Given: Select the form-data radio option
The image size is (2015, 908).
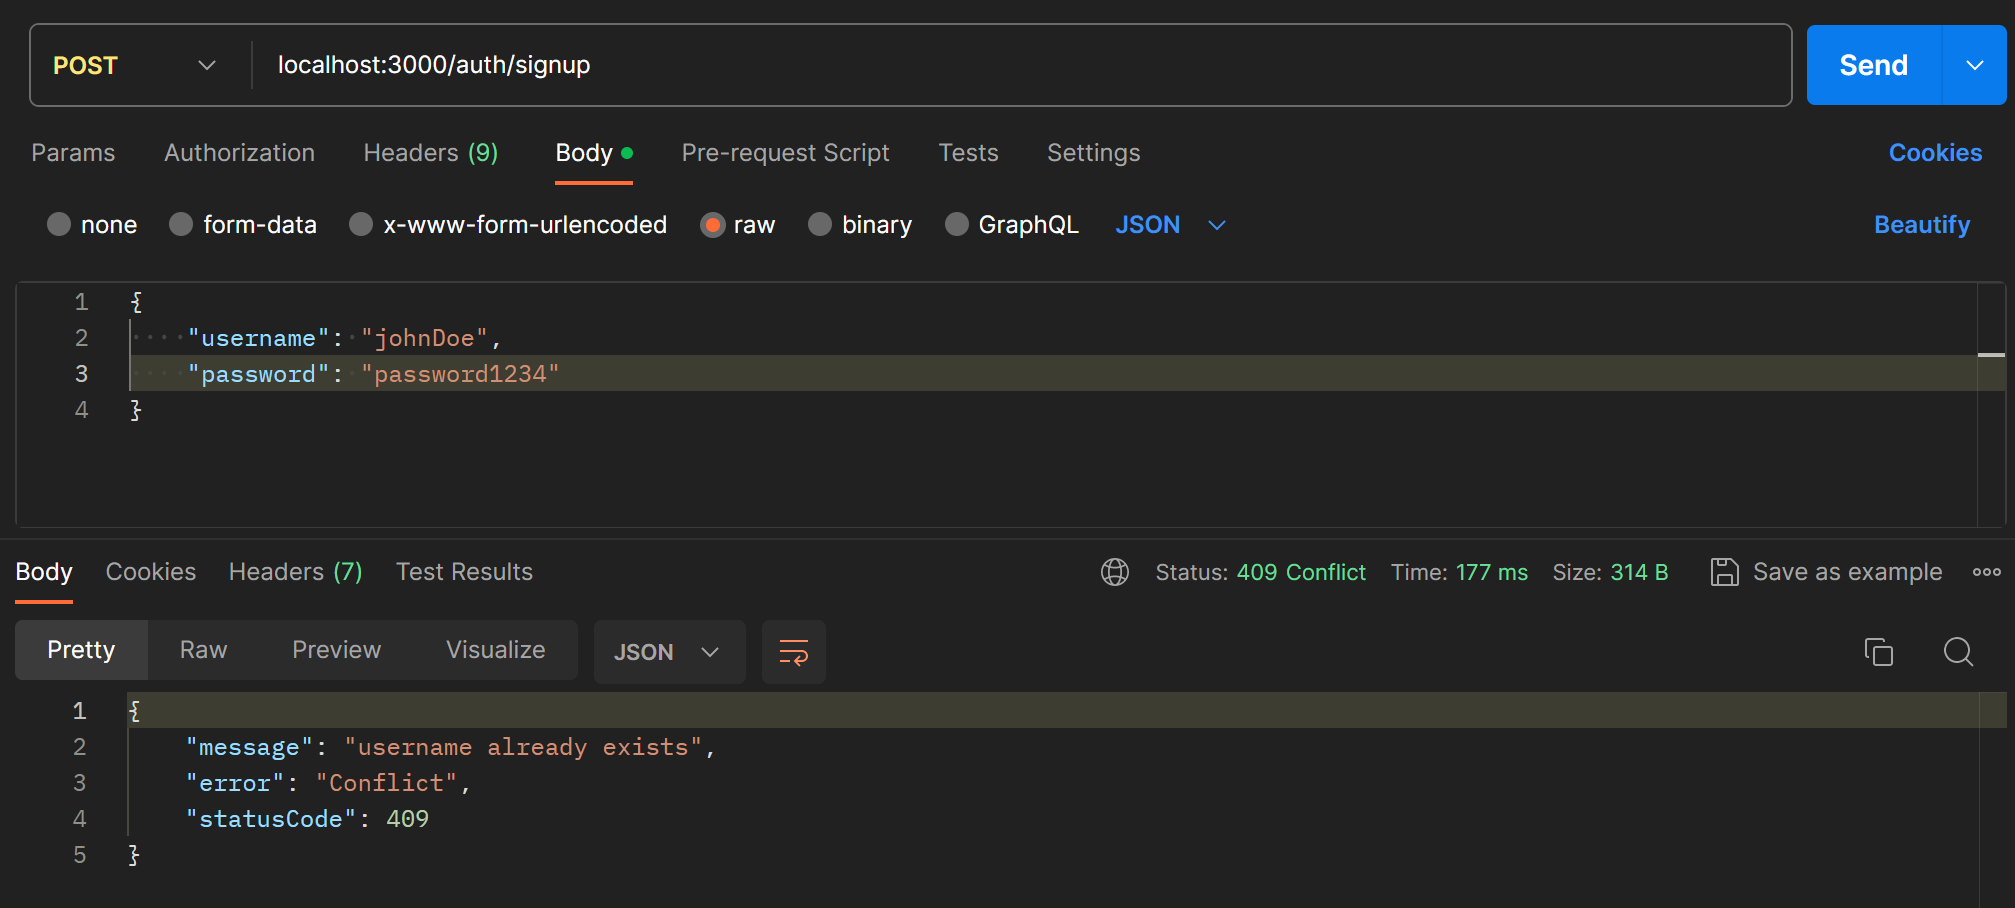Looking at the screenshot, I should [x=181, y=224].
